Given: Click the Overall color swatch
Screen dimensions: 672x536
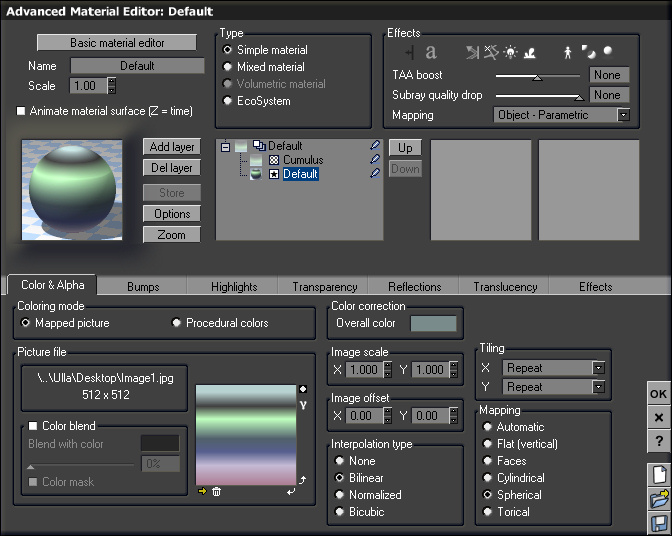Looking at the screenshot, I should (433, 323).
